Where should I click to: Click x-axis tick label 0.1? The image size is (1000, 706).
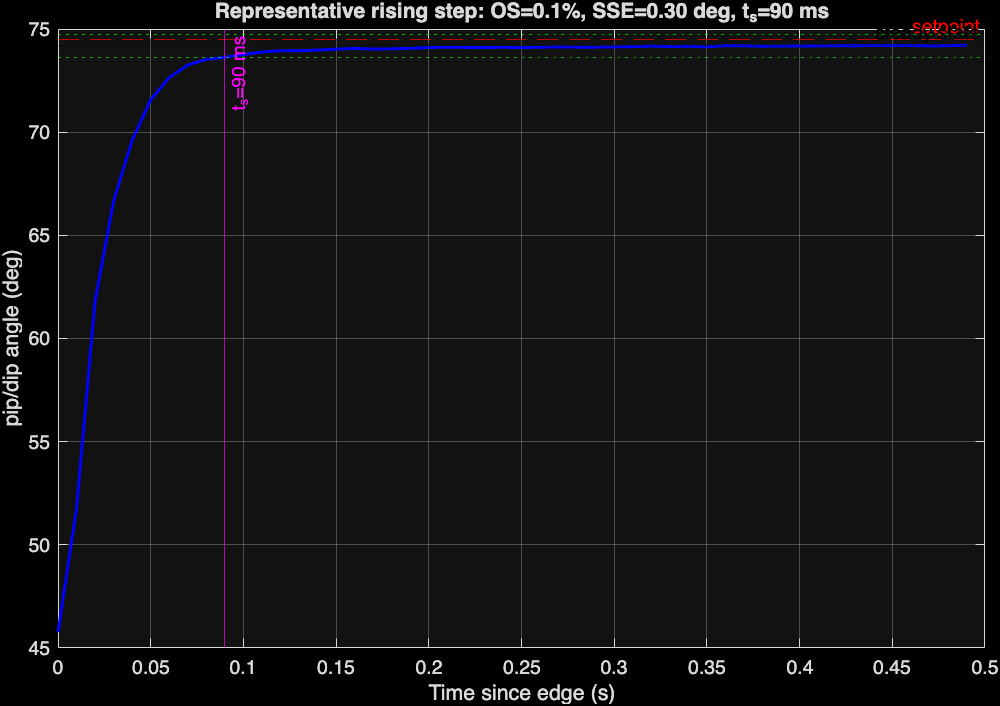point(243,668)
